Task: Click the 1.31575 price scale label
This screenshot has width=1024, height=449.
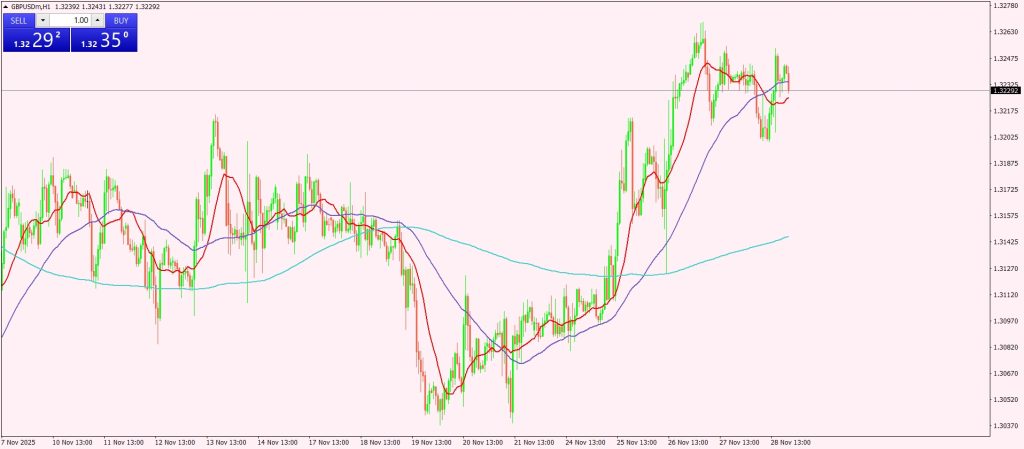Action: (1004, 215)
